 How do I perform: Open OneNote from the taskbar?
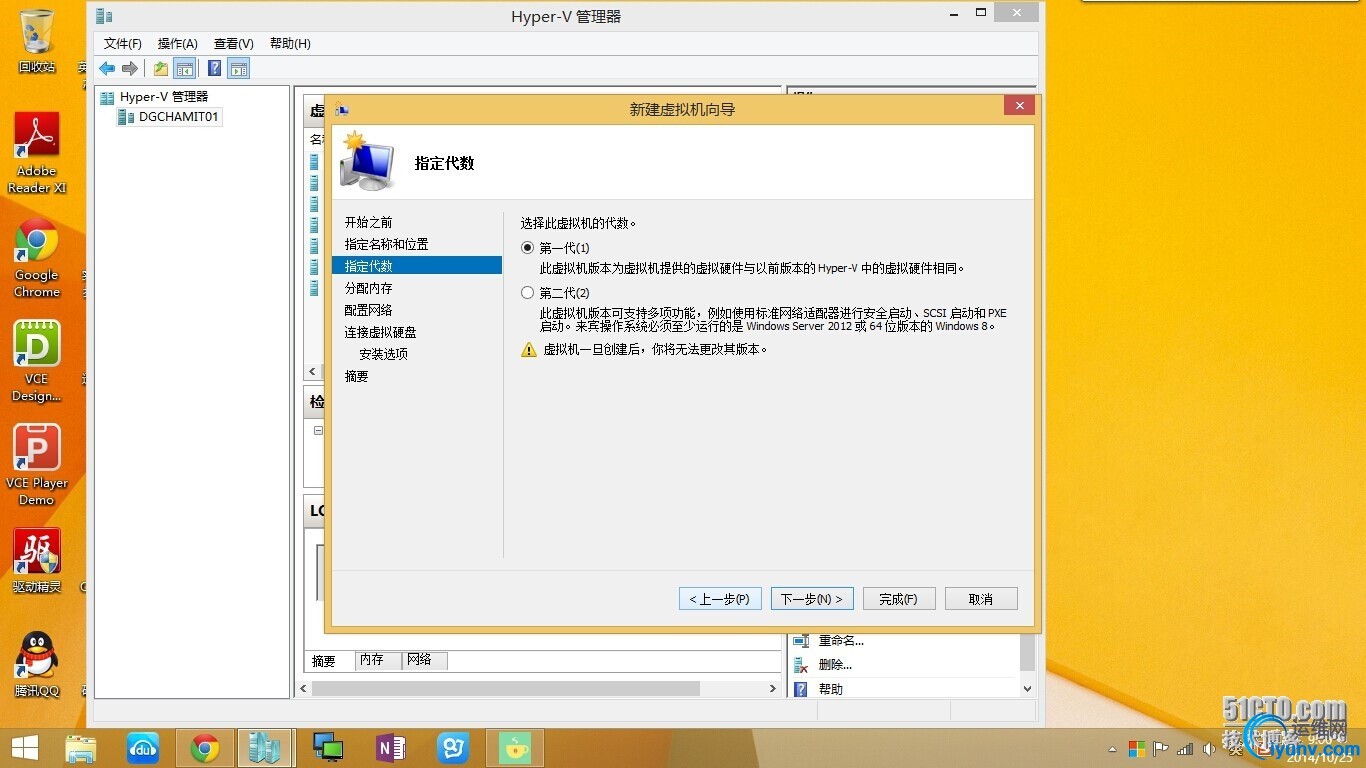(390, 748)
